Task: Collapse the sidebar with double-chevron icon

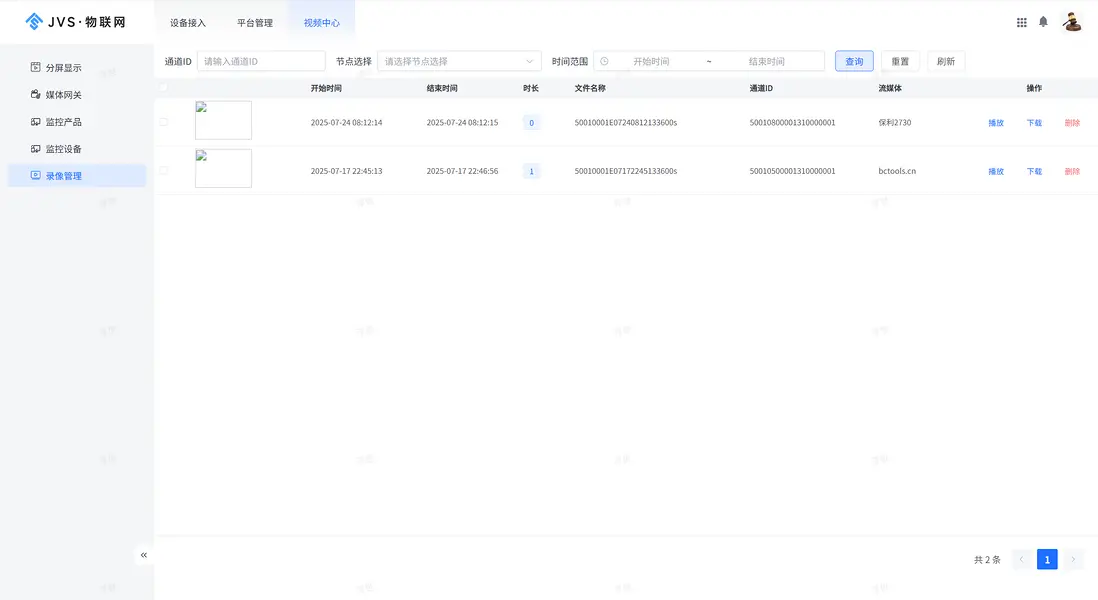Action: coord(144,554)
